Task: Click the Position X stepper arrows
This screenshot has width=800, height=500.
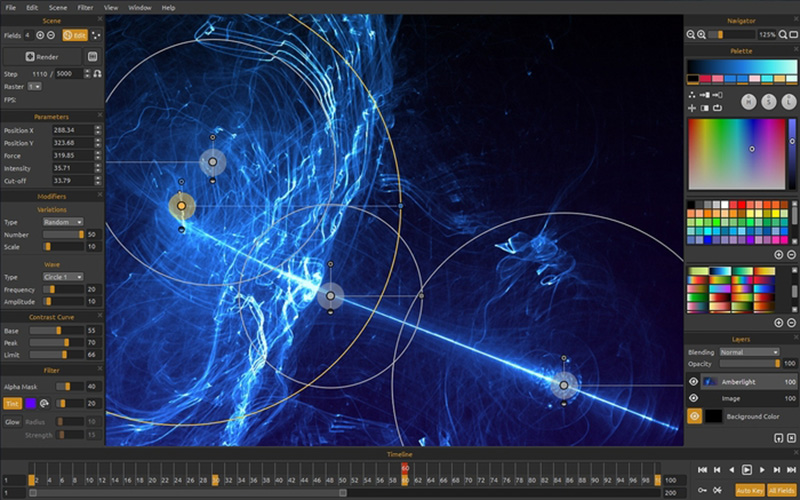Action: click(98, 130)
